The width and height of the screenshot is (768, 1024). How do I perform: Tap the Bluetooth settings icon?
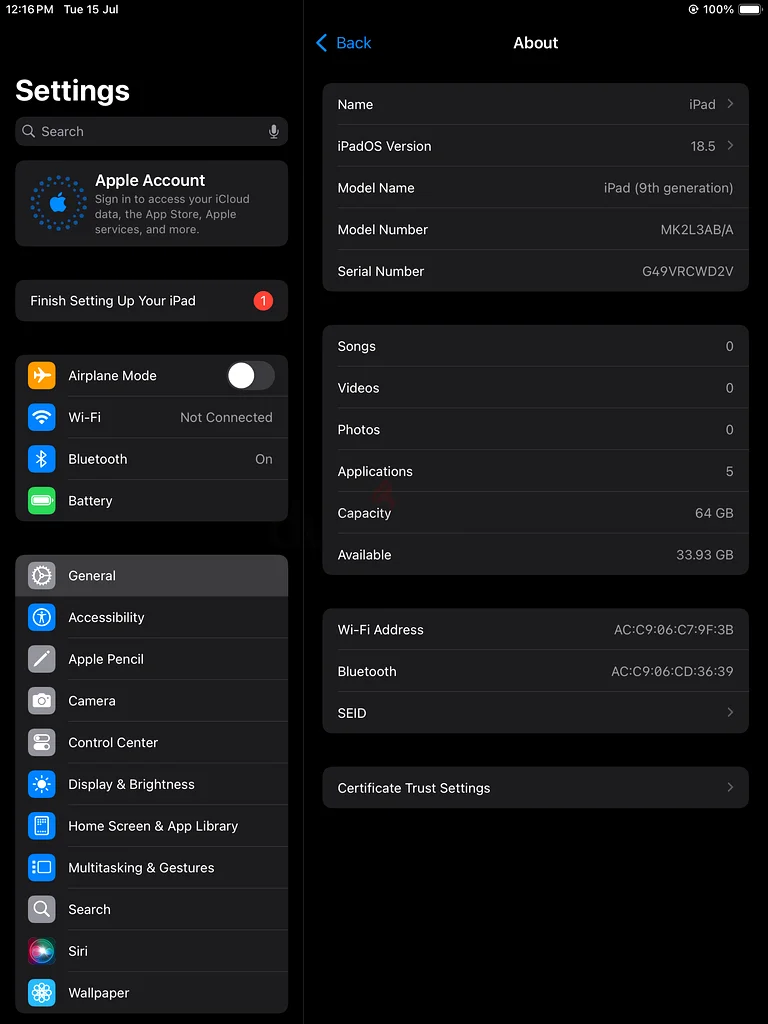click(42, 459)
